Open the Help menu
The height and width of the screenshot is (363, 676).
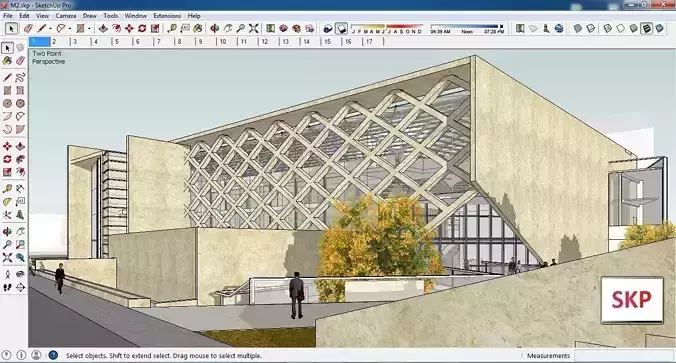[x=194, y=16]
